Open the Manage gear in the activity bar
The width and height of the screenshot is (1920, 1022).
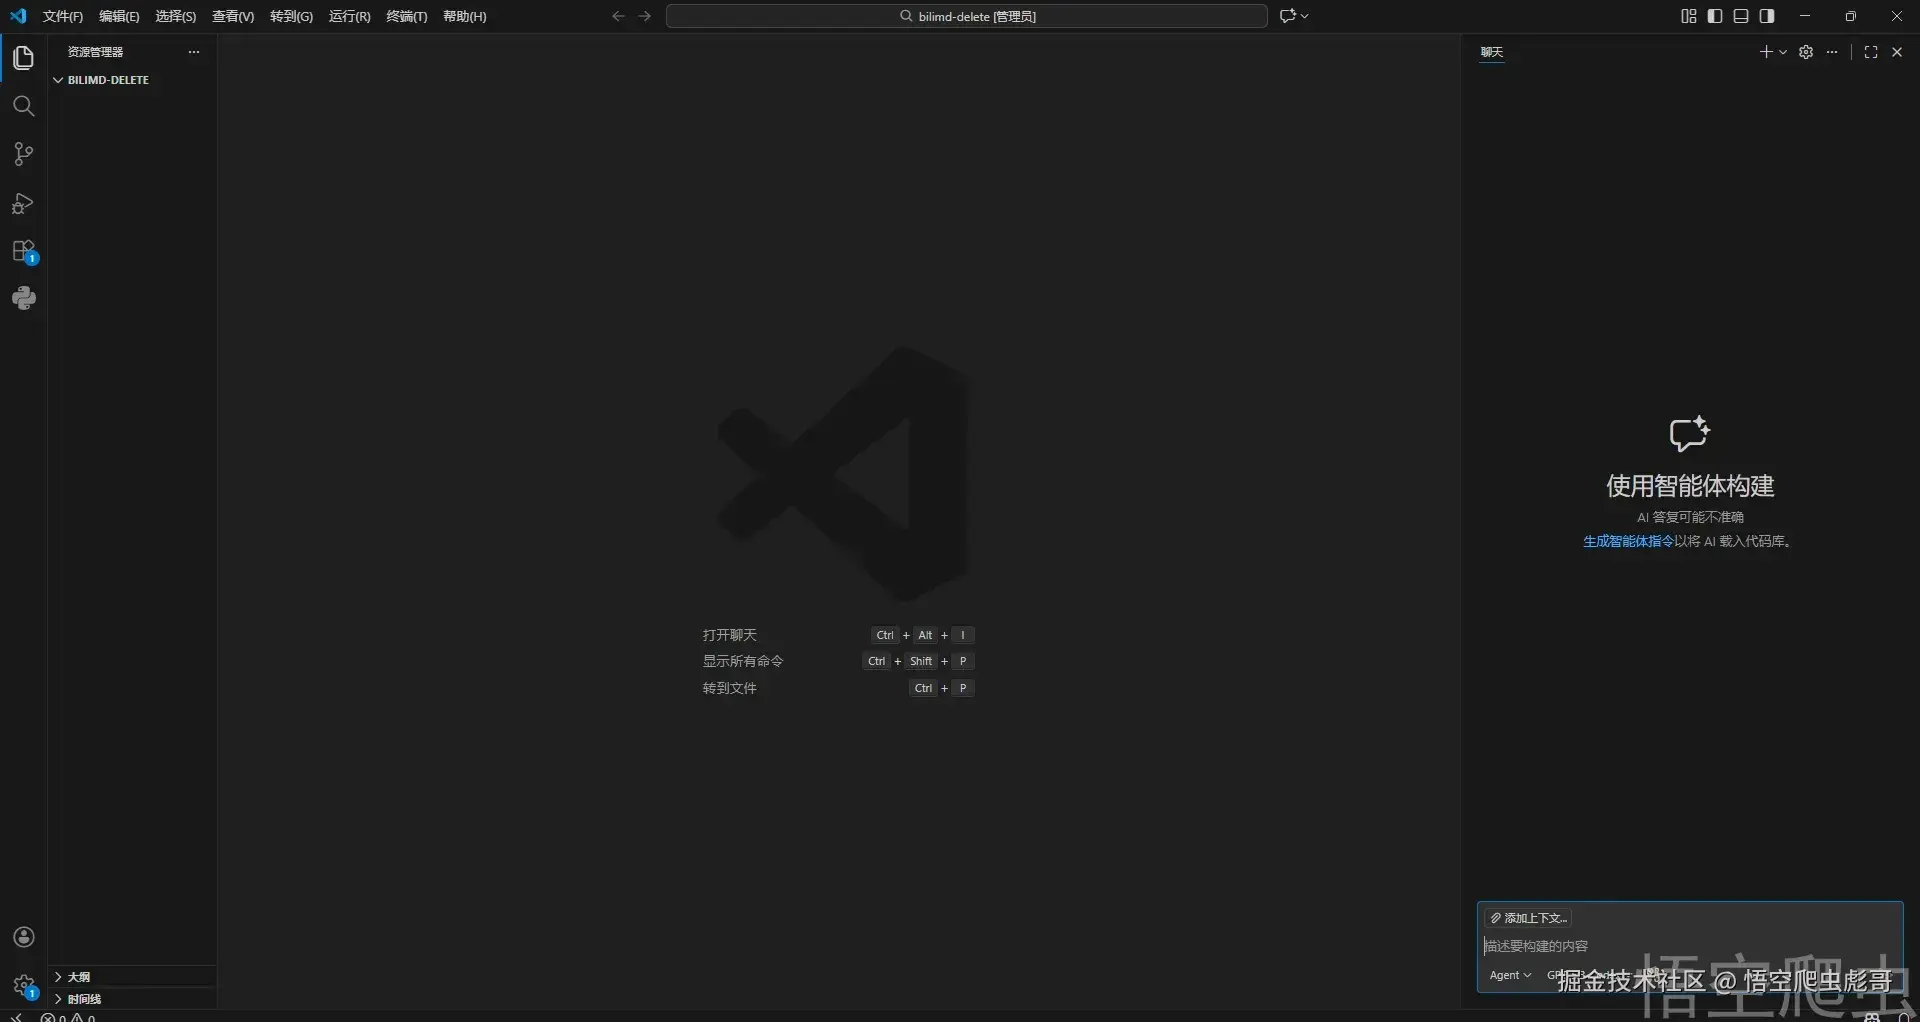pos(24,986)
